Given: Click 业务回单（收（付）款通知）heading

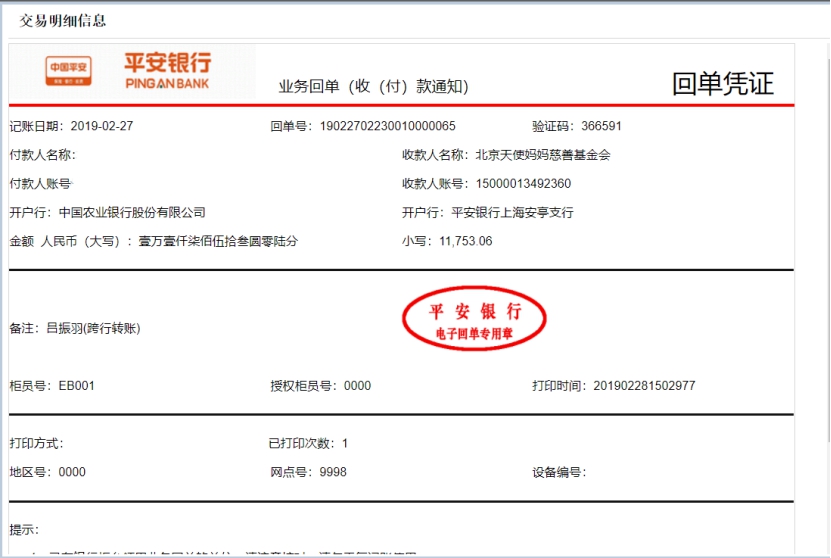Looking at the screenshot, I should coord(374,86).
